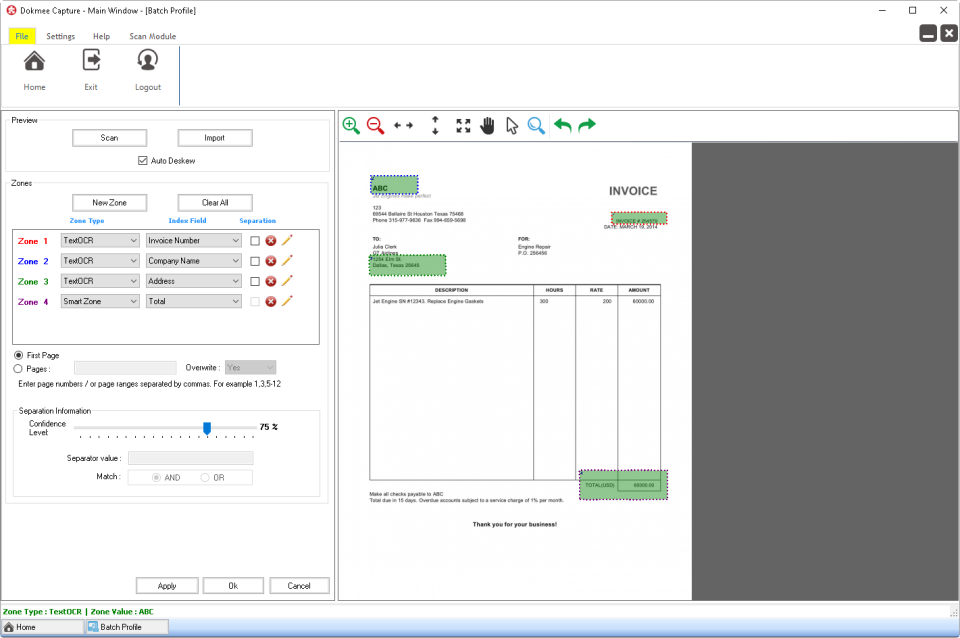Edit Zone 3 using pencil icon
The width and height of the screenshot is (960, 638).
287,281
